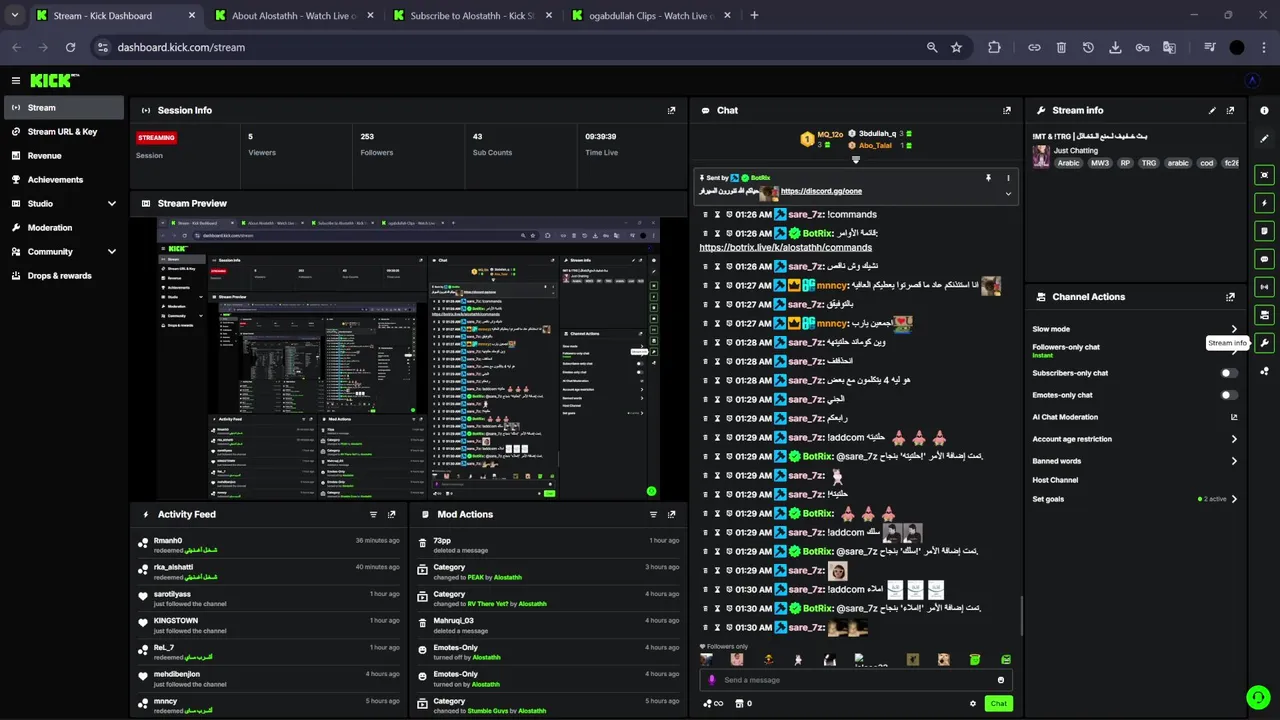Unpin the pinned BotRix message
The height and width of the screenshot is (720, 1280).
(x=988, y=178)
